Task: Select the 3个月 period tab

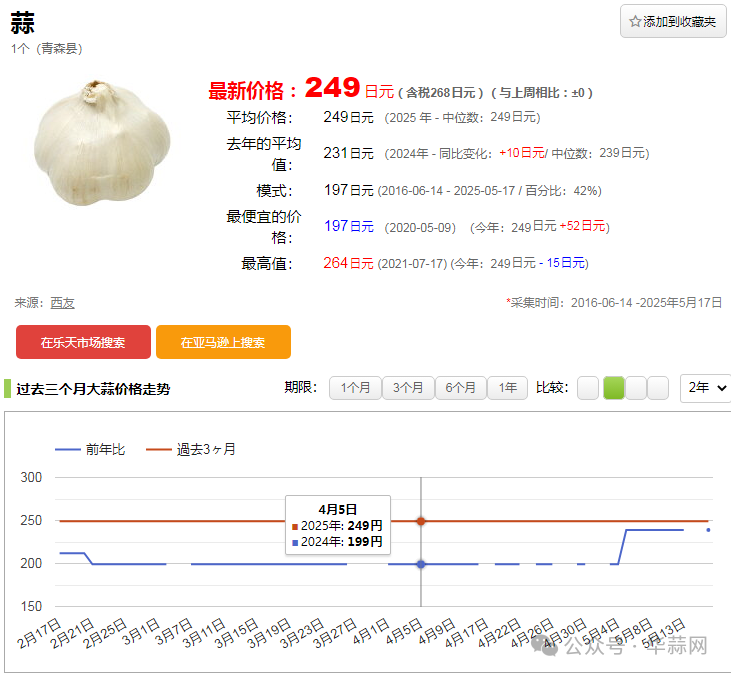Action: (x=408, y=388)
